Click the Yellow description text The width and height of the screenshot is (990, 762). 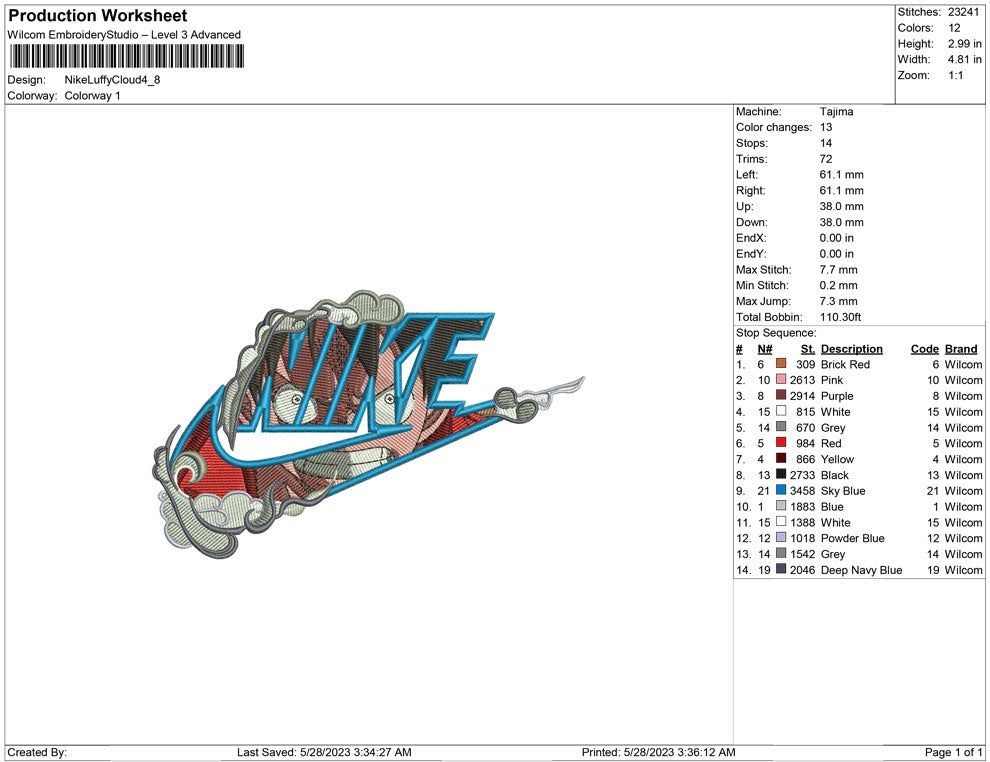tap(837, 459)
